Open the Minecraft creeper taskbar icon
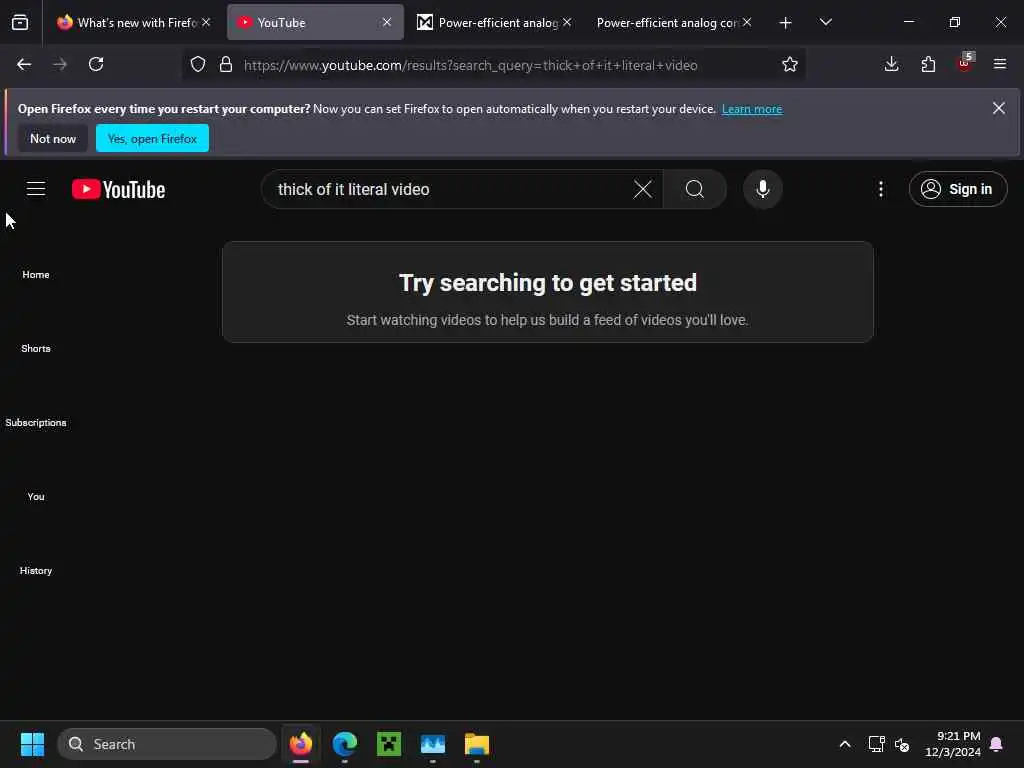Screen dimensions: 1024x768 coord(389,744)
